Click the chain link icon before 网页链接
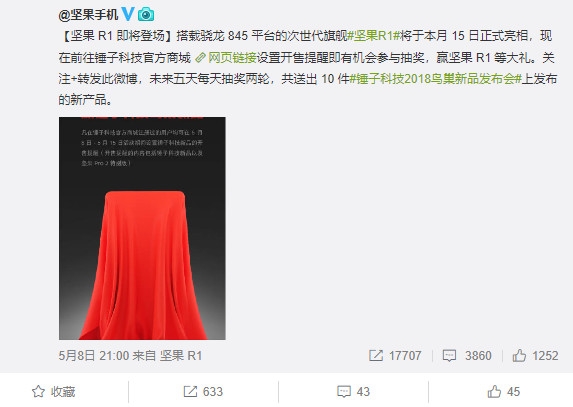The width and height of the screenshot is (573, 407). [x=200, y=57]
